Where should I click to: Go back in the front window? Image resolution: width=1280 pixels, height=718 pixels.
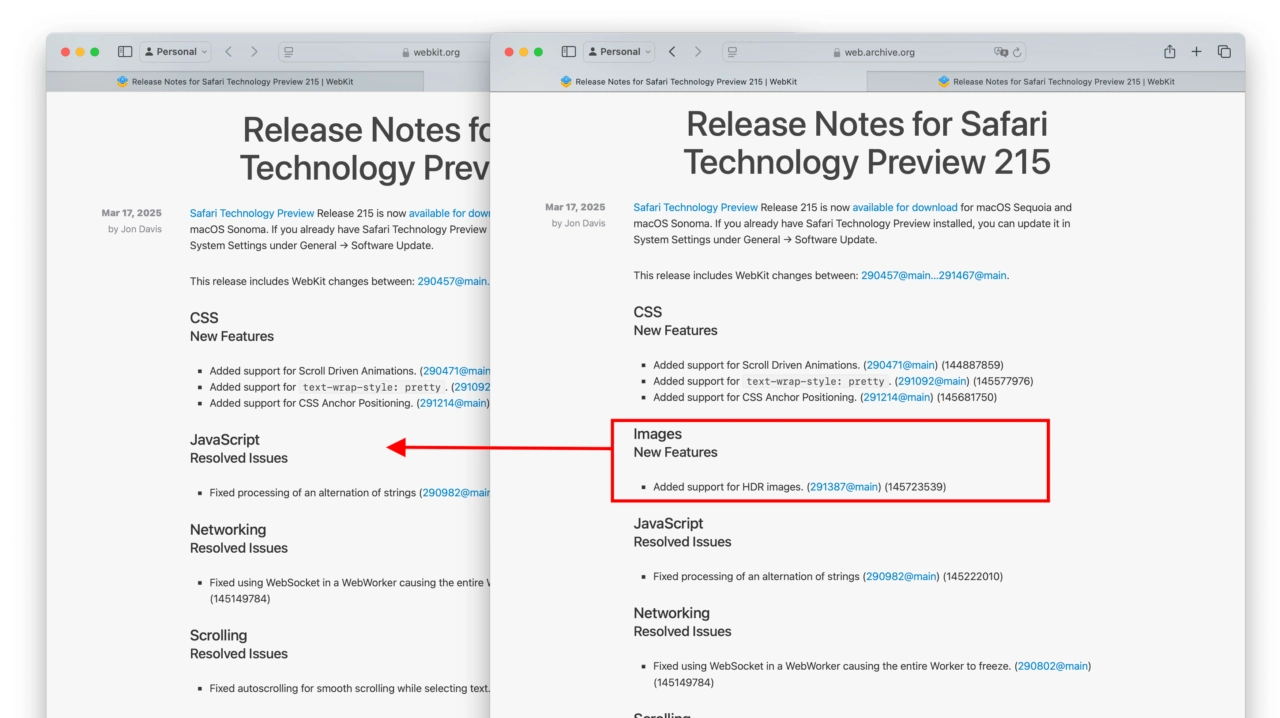click(672, 52)
